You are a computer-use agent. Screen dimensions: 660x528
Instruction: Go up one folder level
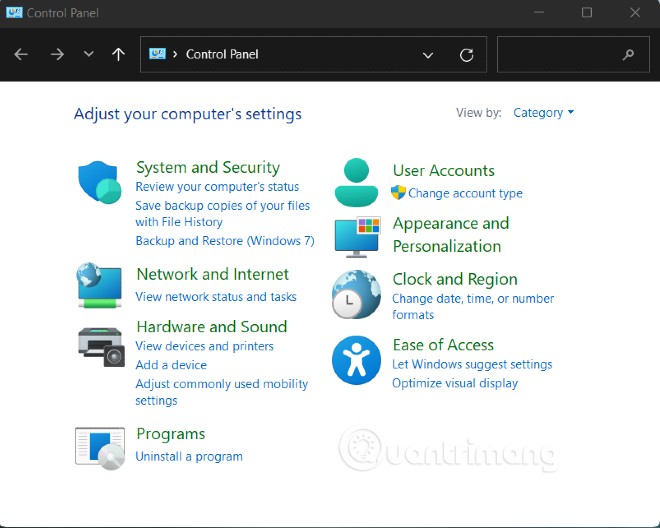tap(118, 55)
